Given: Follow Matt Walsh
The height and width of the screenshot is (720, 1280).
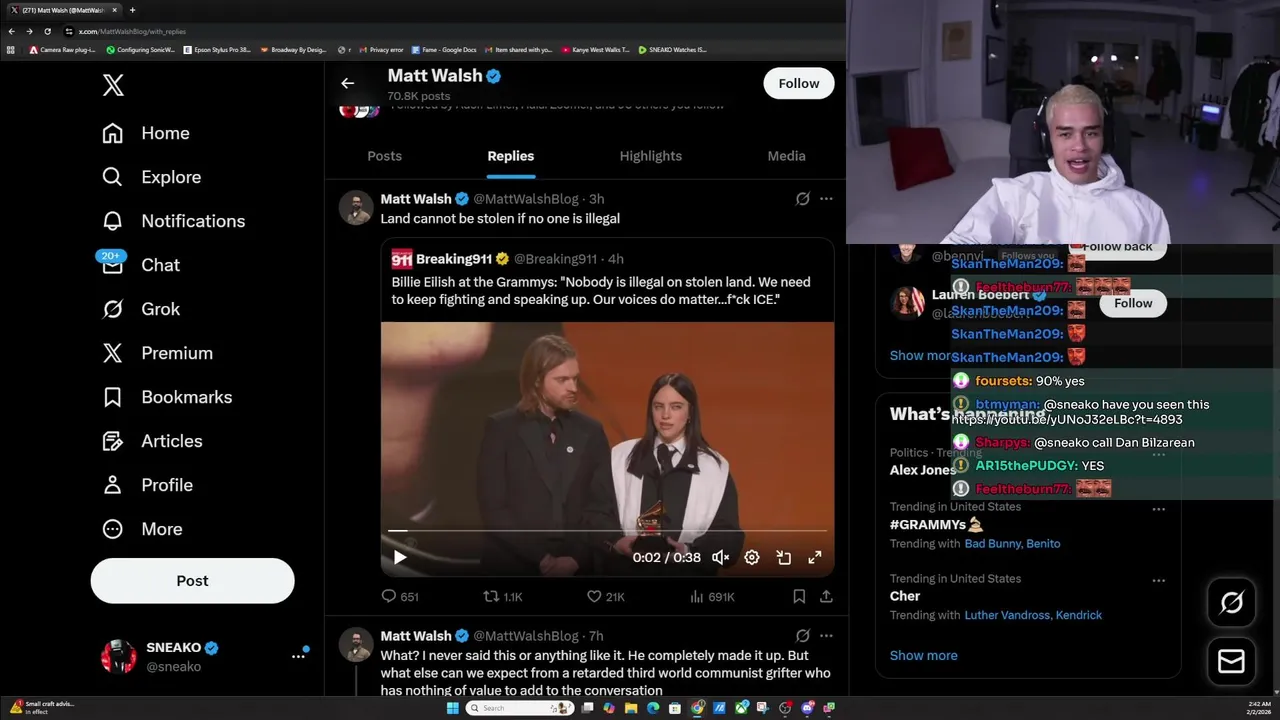Looking at the screenshot, I should tap(799, 83).
